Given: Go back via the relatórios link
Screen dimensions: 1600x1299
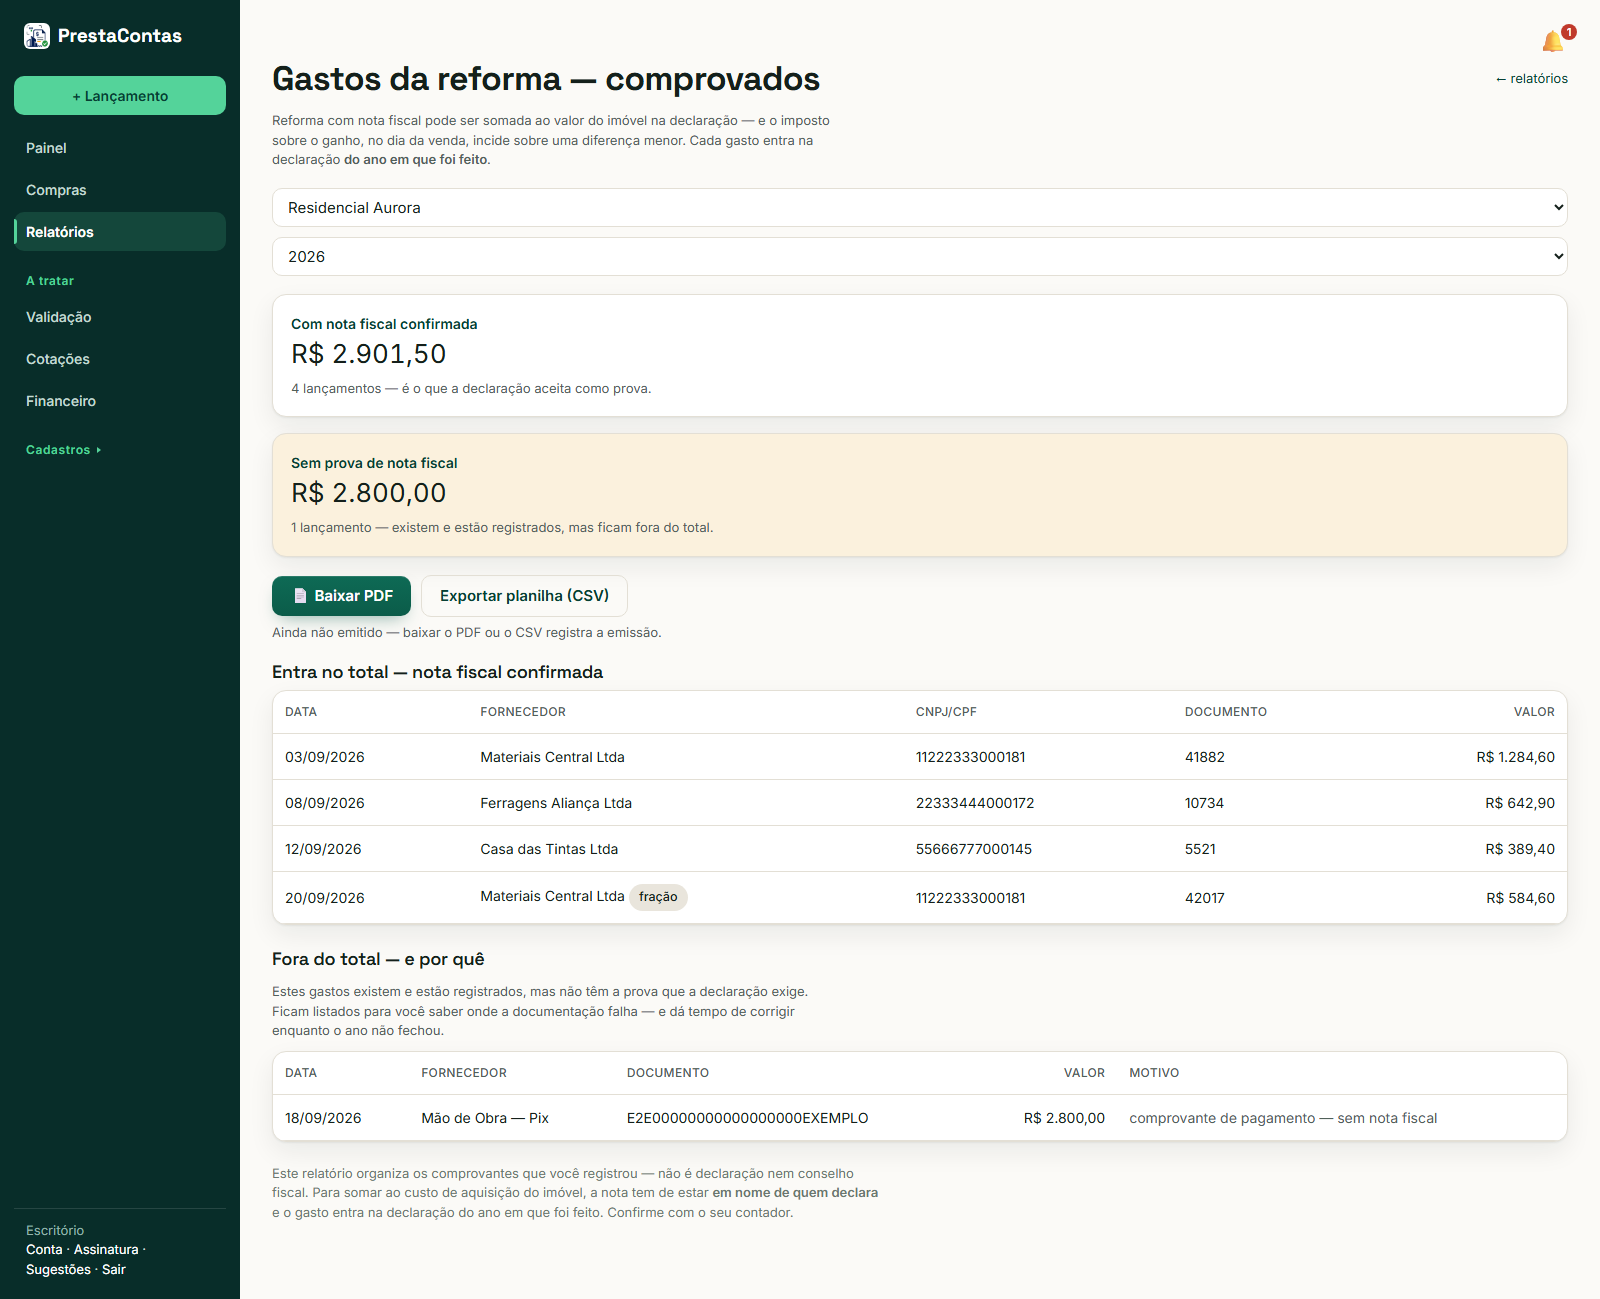Looking at the screenshot, I should point(1531,79).
